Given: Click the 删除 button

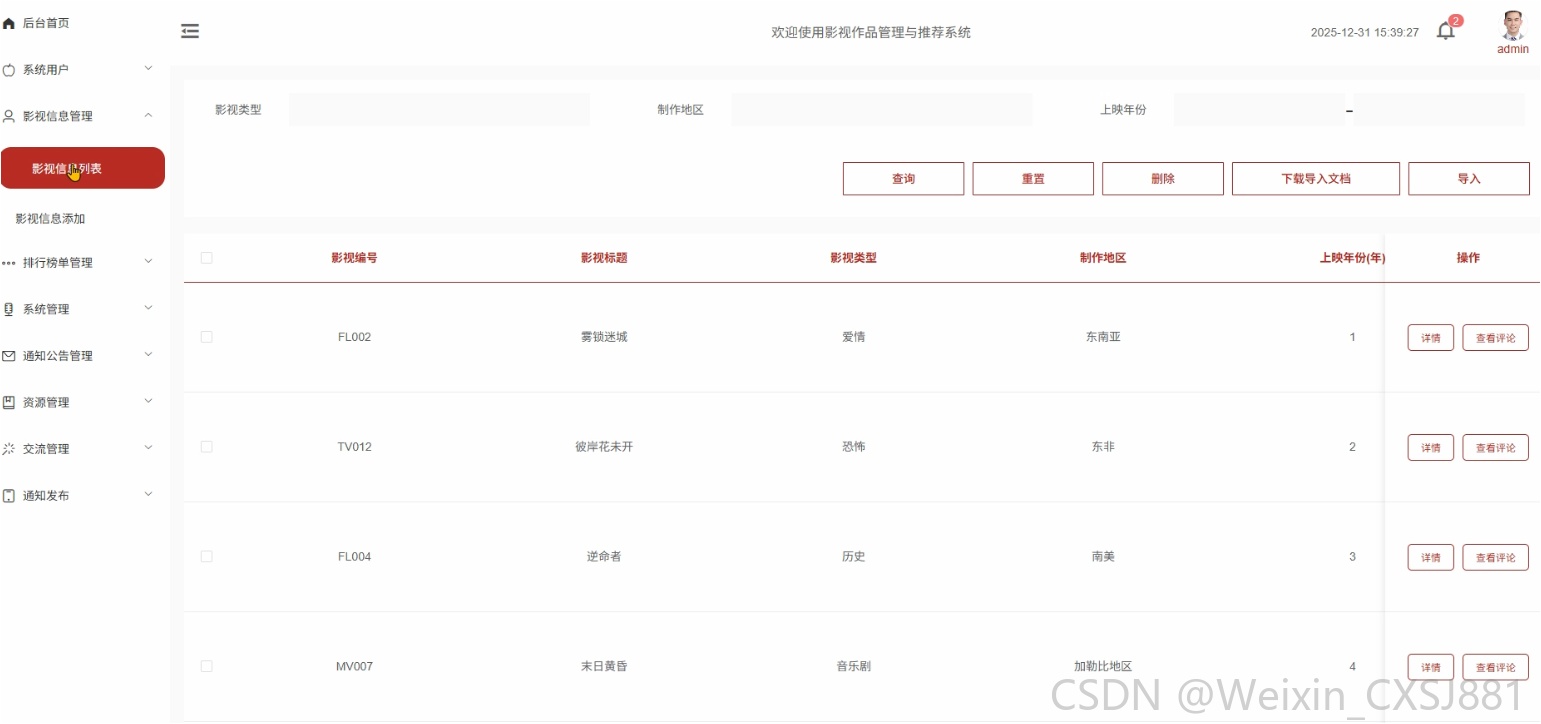Looking at the screenshot, I should [x=1162, y=179].
